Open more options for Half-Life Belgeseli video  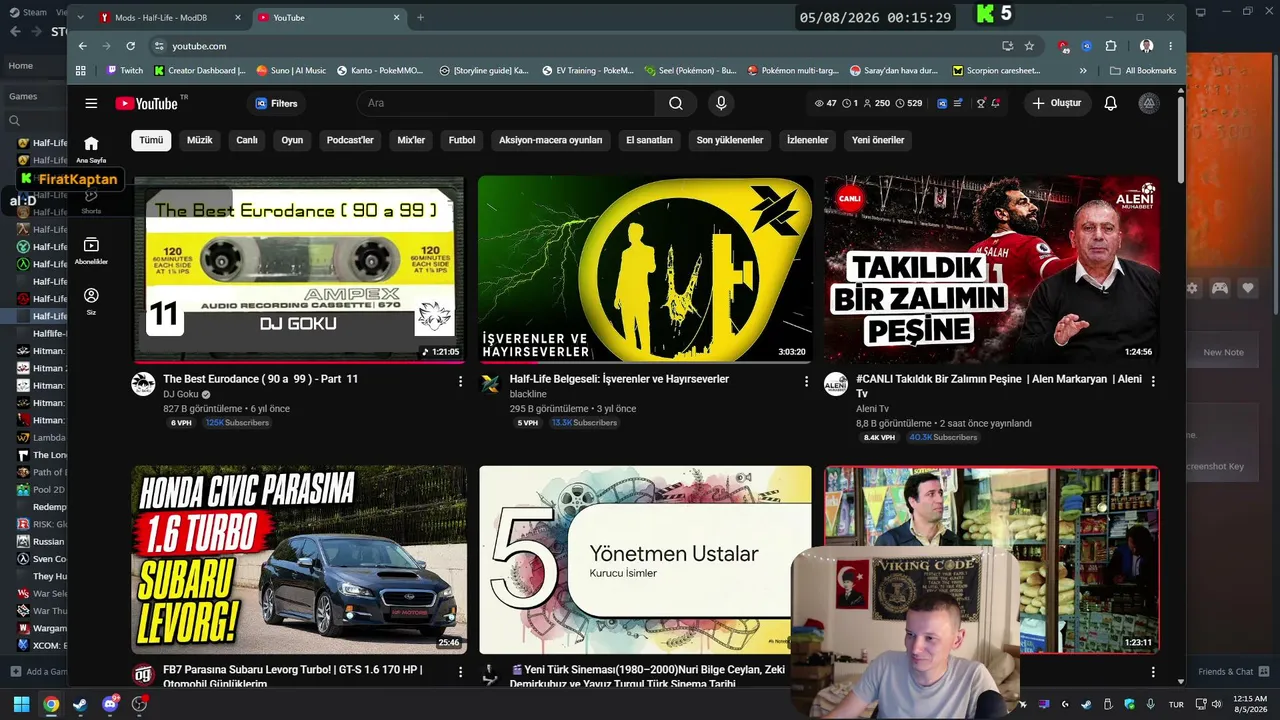coord(806,381)
